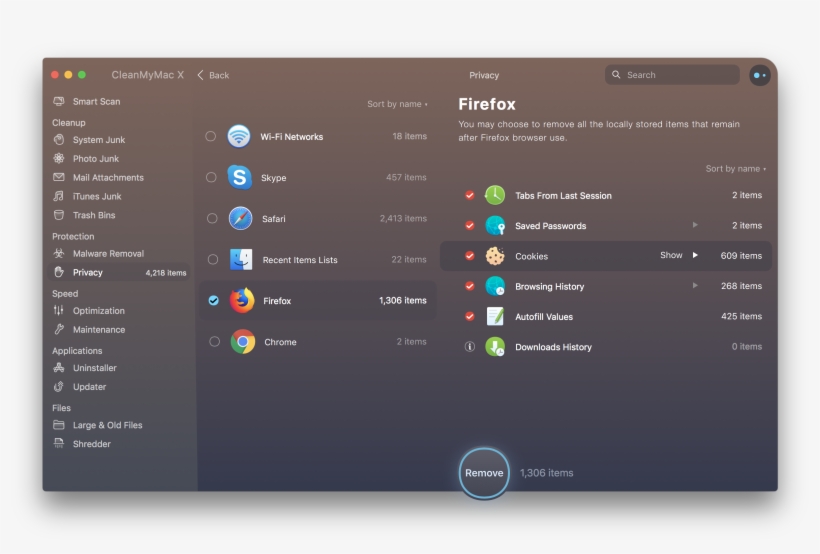Open Sort by name in the app list

click(397, 104)
